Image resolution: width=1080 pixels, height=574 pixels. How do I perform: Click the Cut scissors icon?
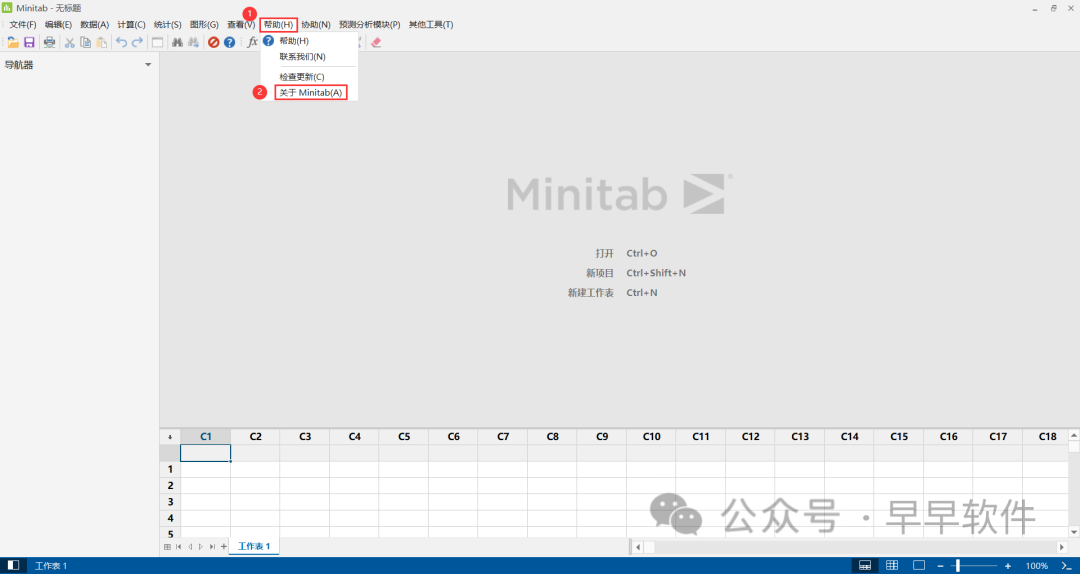70,42
